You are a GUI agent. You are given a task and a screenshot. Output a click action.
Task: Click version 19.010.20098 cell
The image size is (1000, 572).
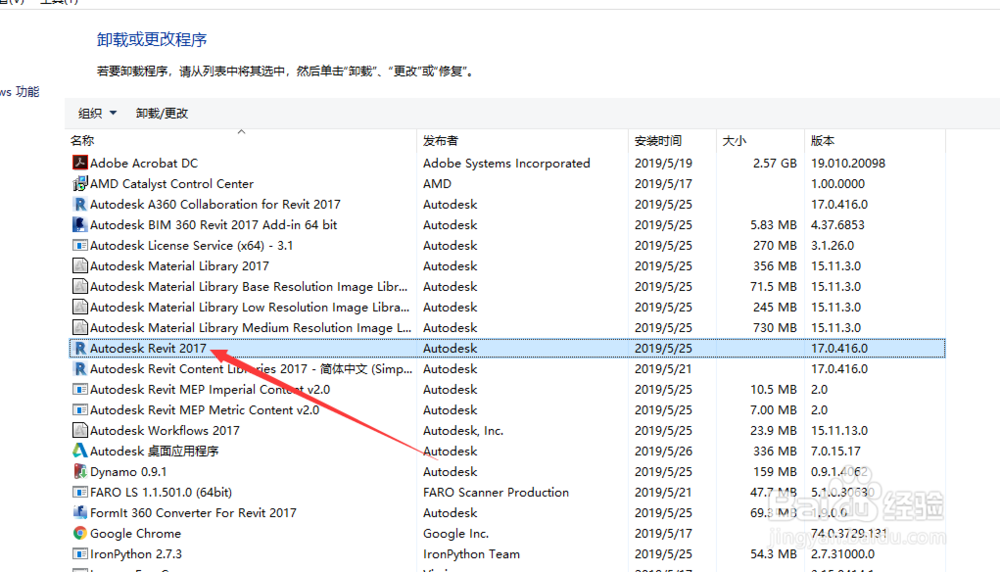848,163
